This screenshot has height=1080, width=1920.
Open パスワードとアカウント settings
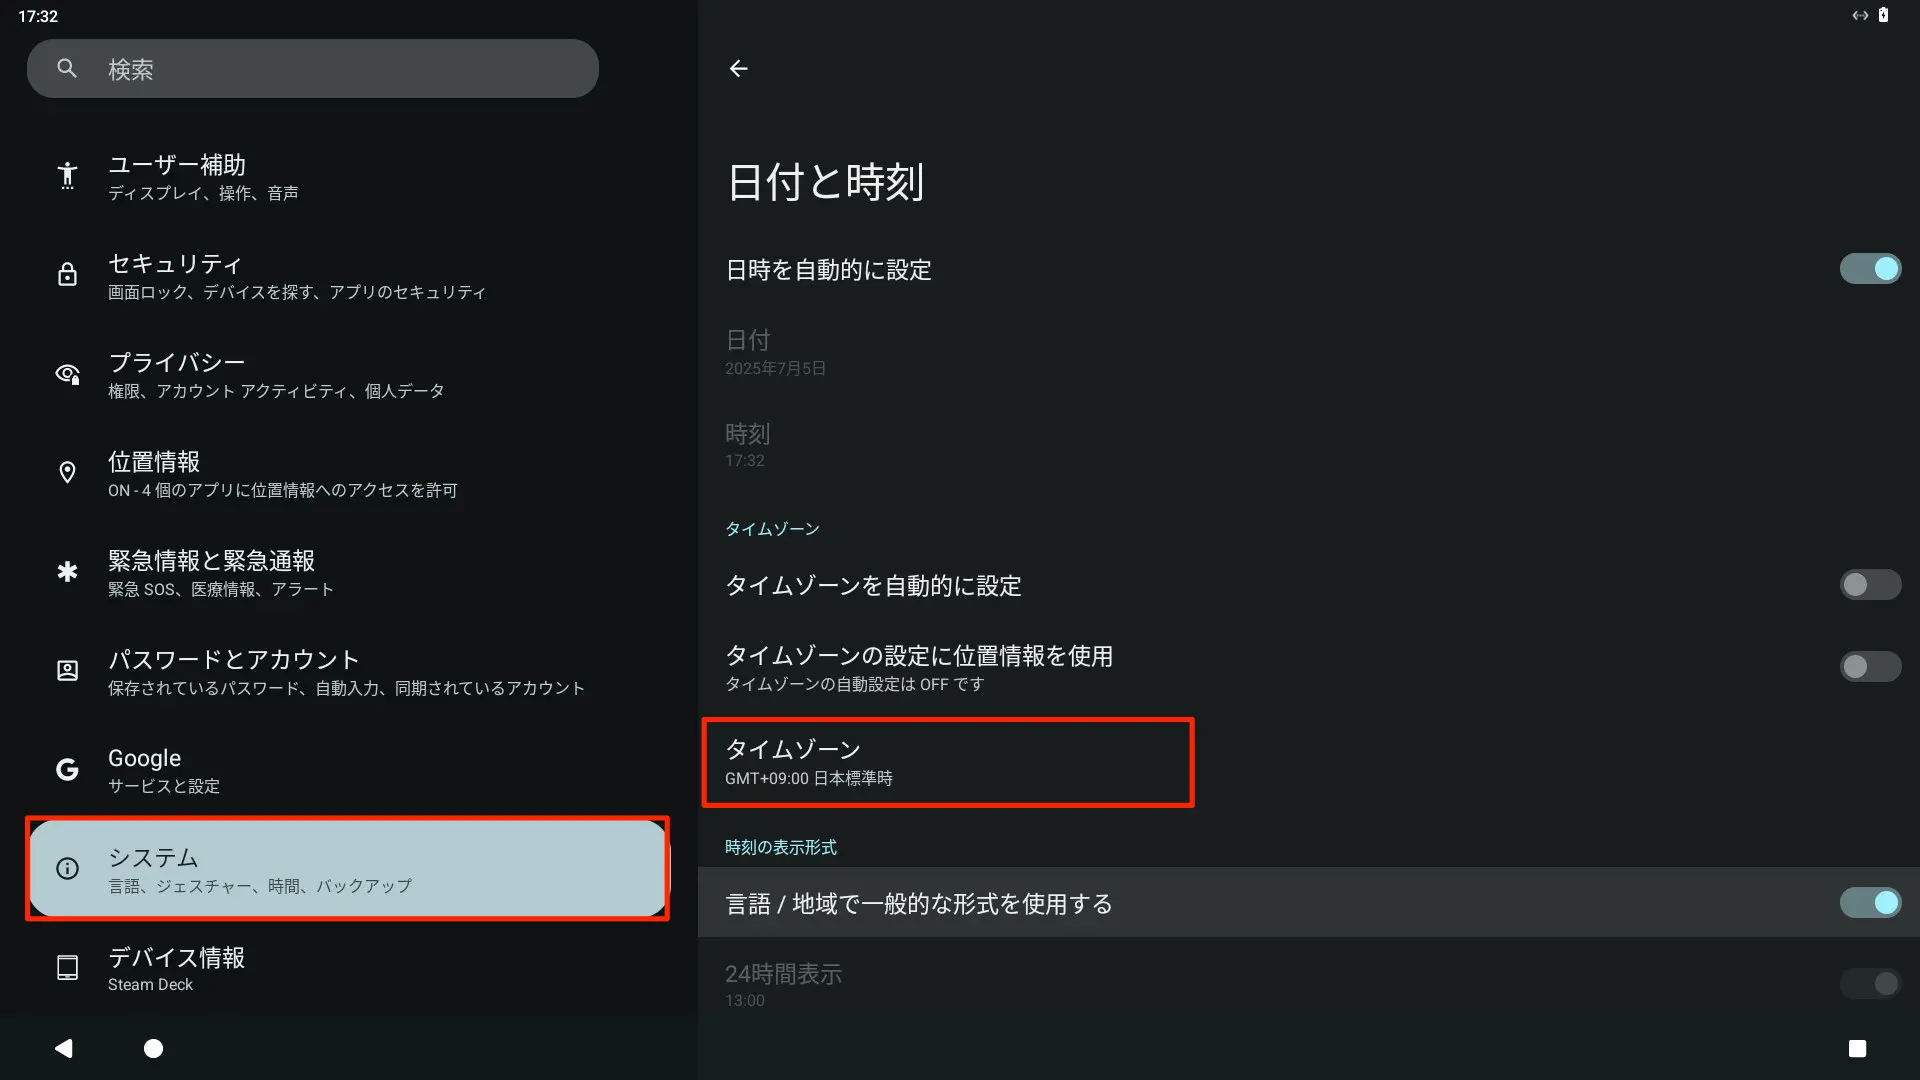[348, 671]
